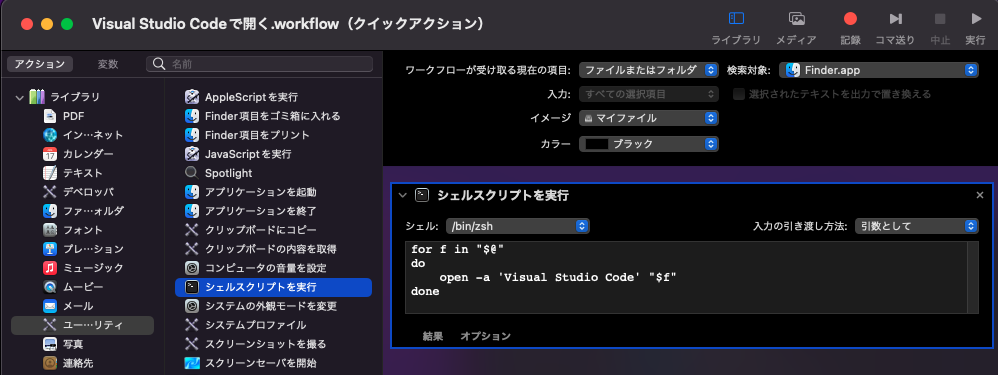Select シェルスクリプトを実行 in action list

click(274, 287)
